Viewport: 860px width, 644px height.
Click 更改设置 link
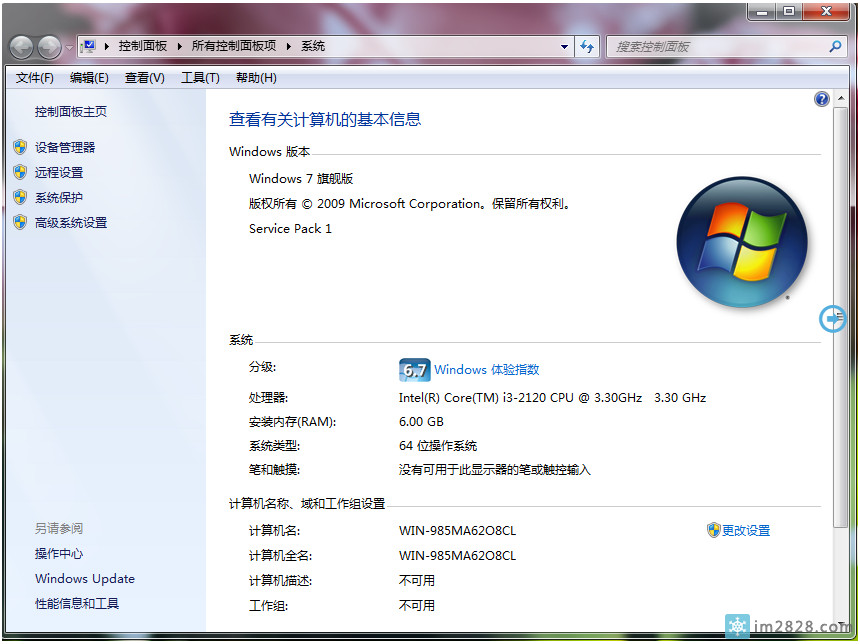pos(746,530)
